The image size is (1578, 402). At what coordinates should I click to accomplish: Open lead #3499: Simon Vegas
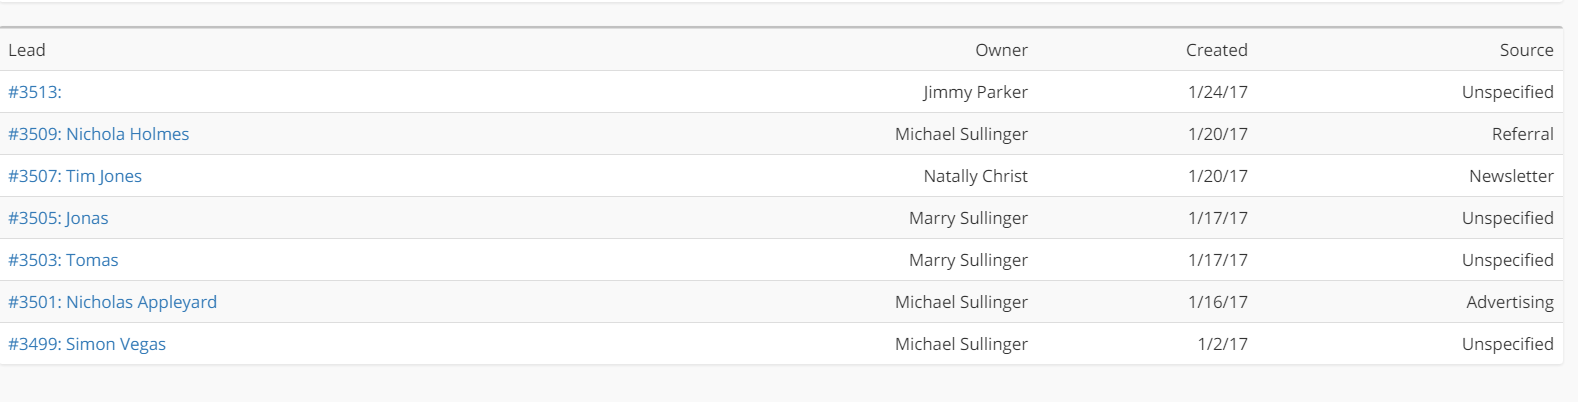tap(87, 344)
